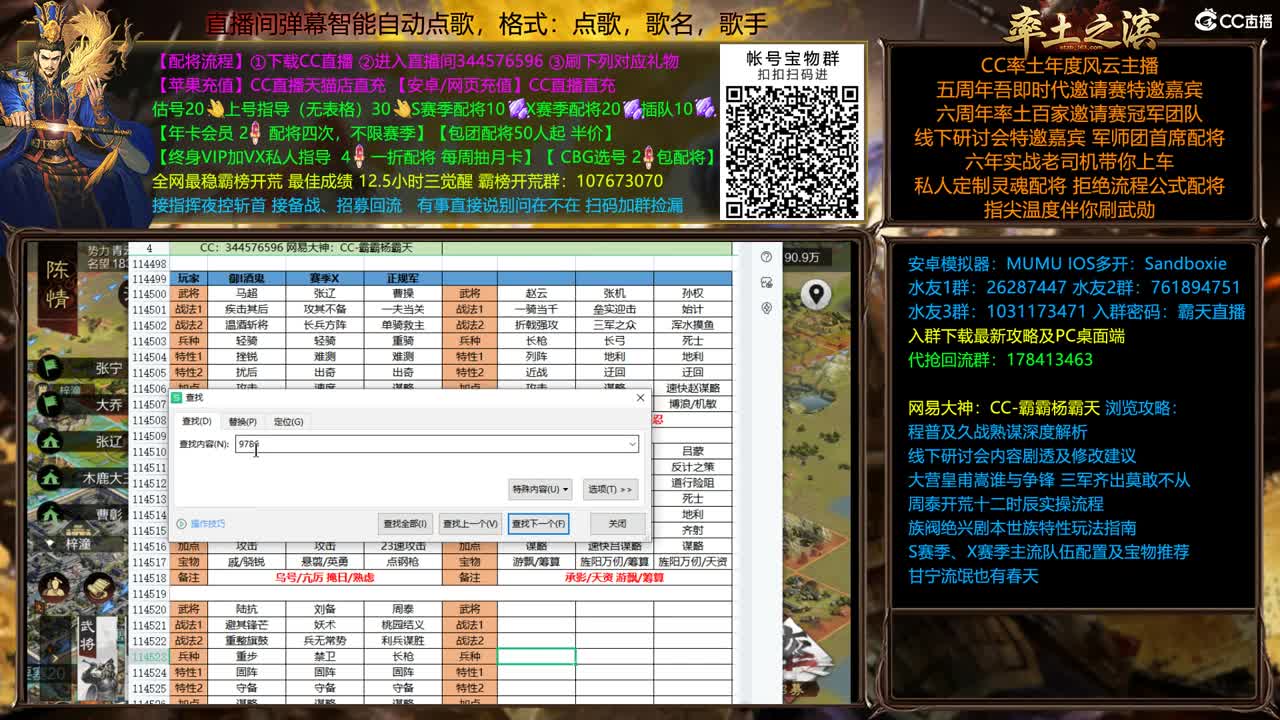Click the tent icon next to 曹彰
The width and height of the screenshot is (1280, 720).
(50, 514)
